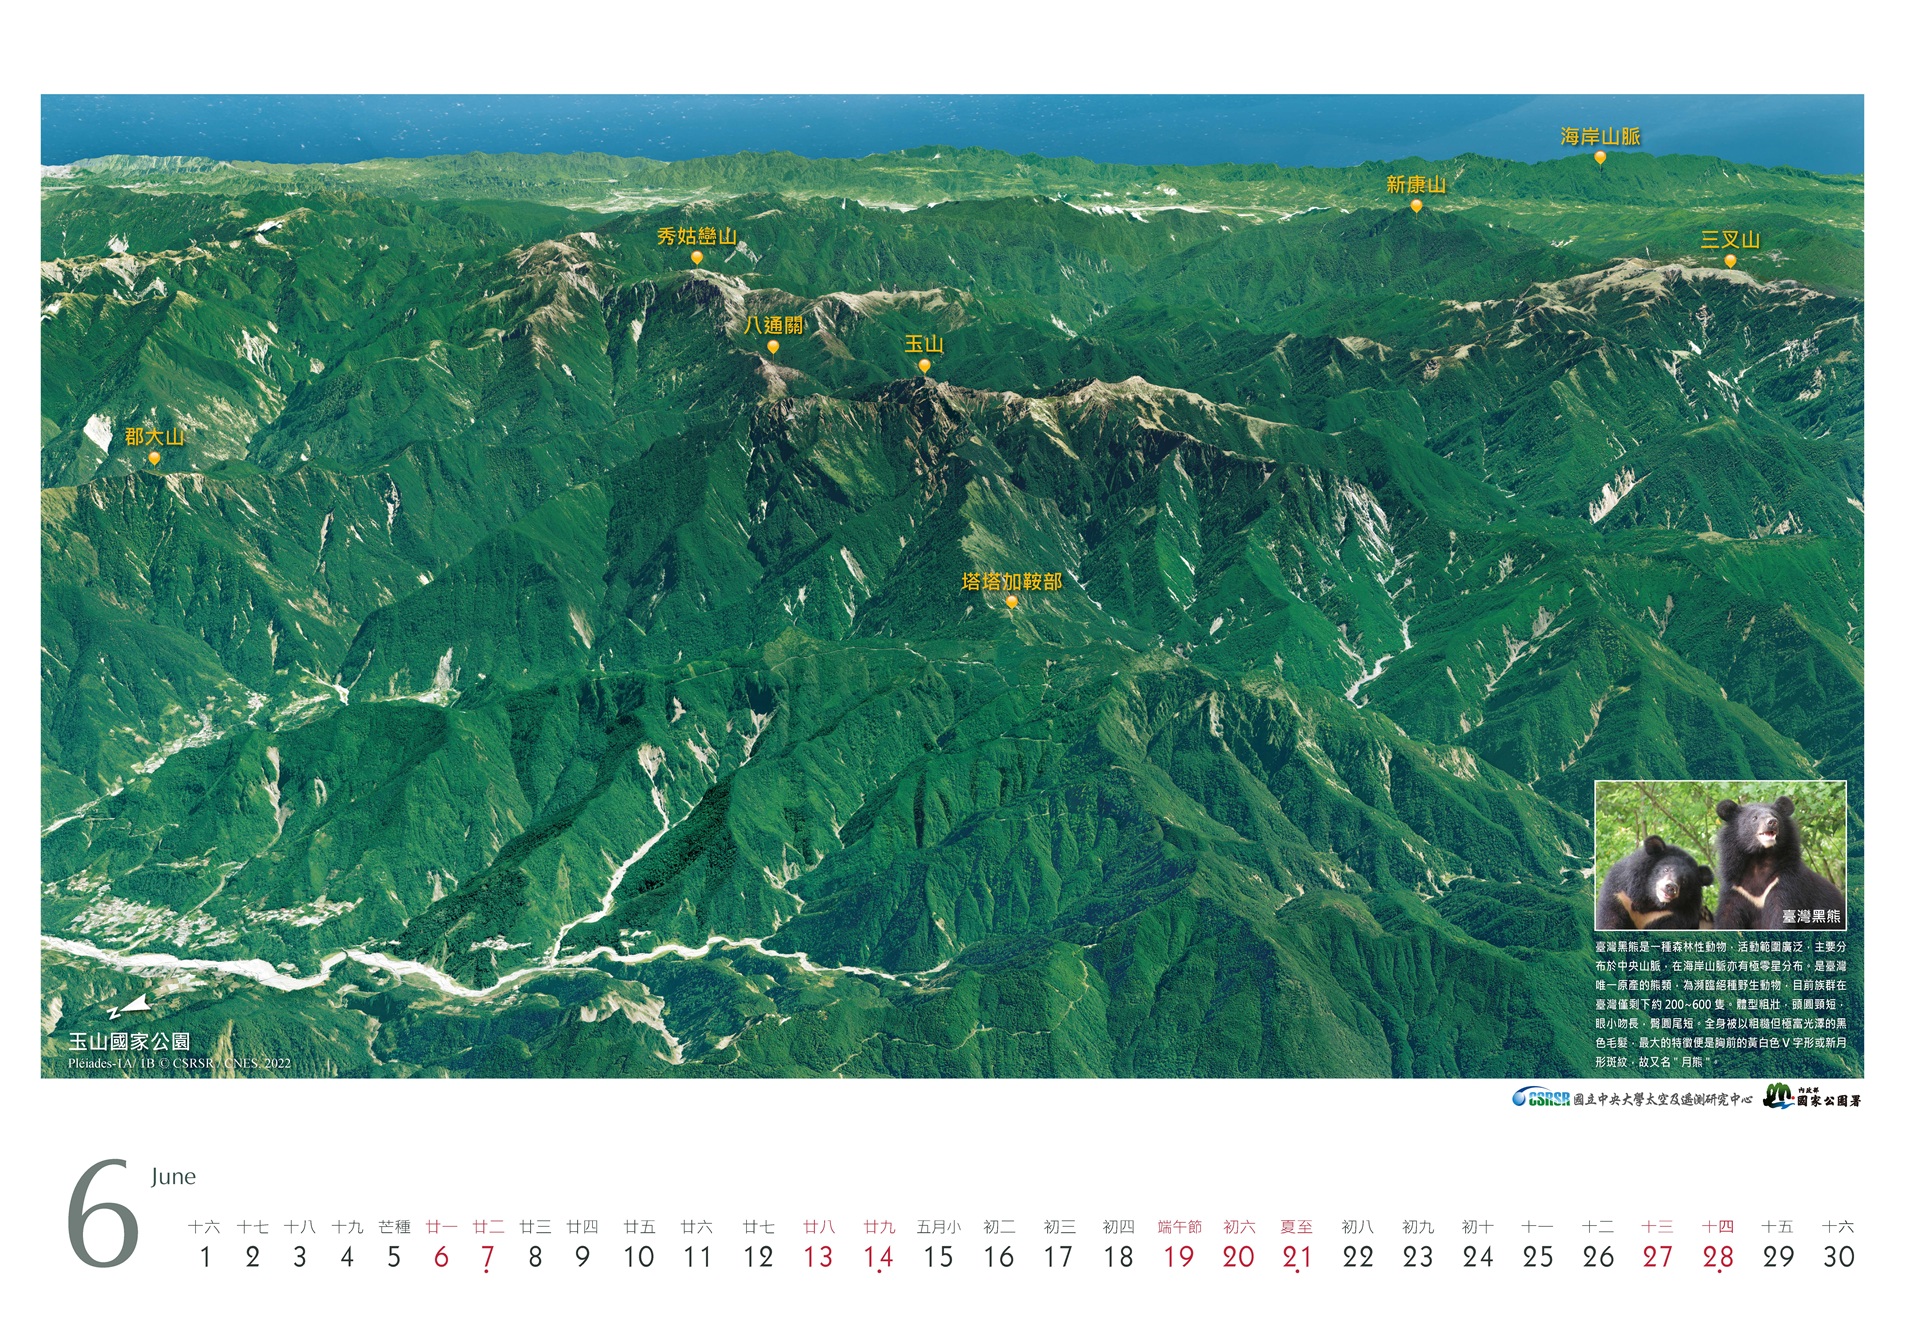Click the 新康山 map pin
The height and width of the screenshot is (1326, 1905).
point(1416,206)
